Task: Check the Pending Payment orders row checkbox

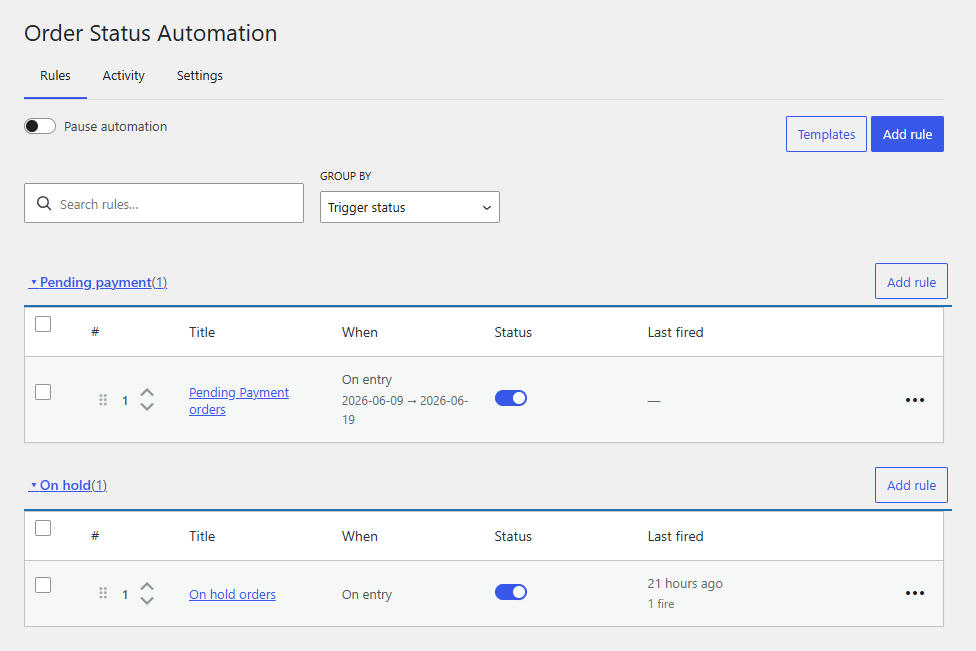Action: point(43,392)
